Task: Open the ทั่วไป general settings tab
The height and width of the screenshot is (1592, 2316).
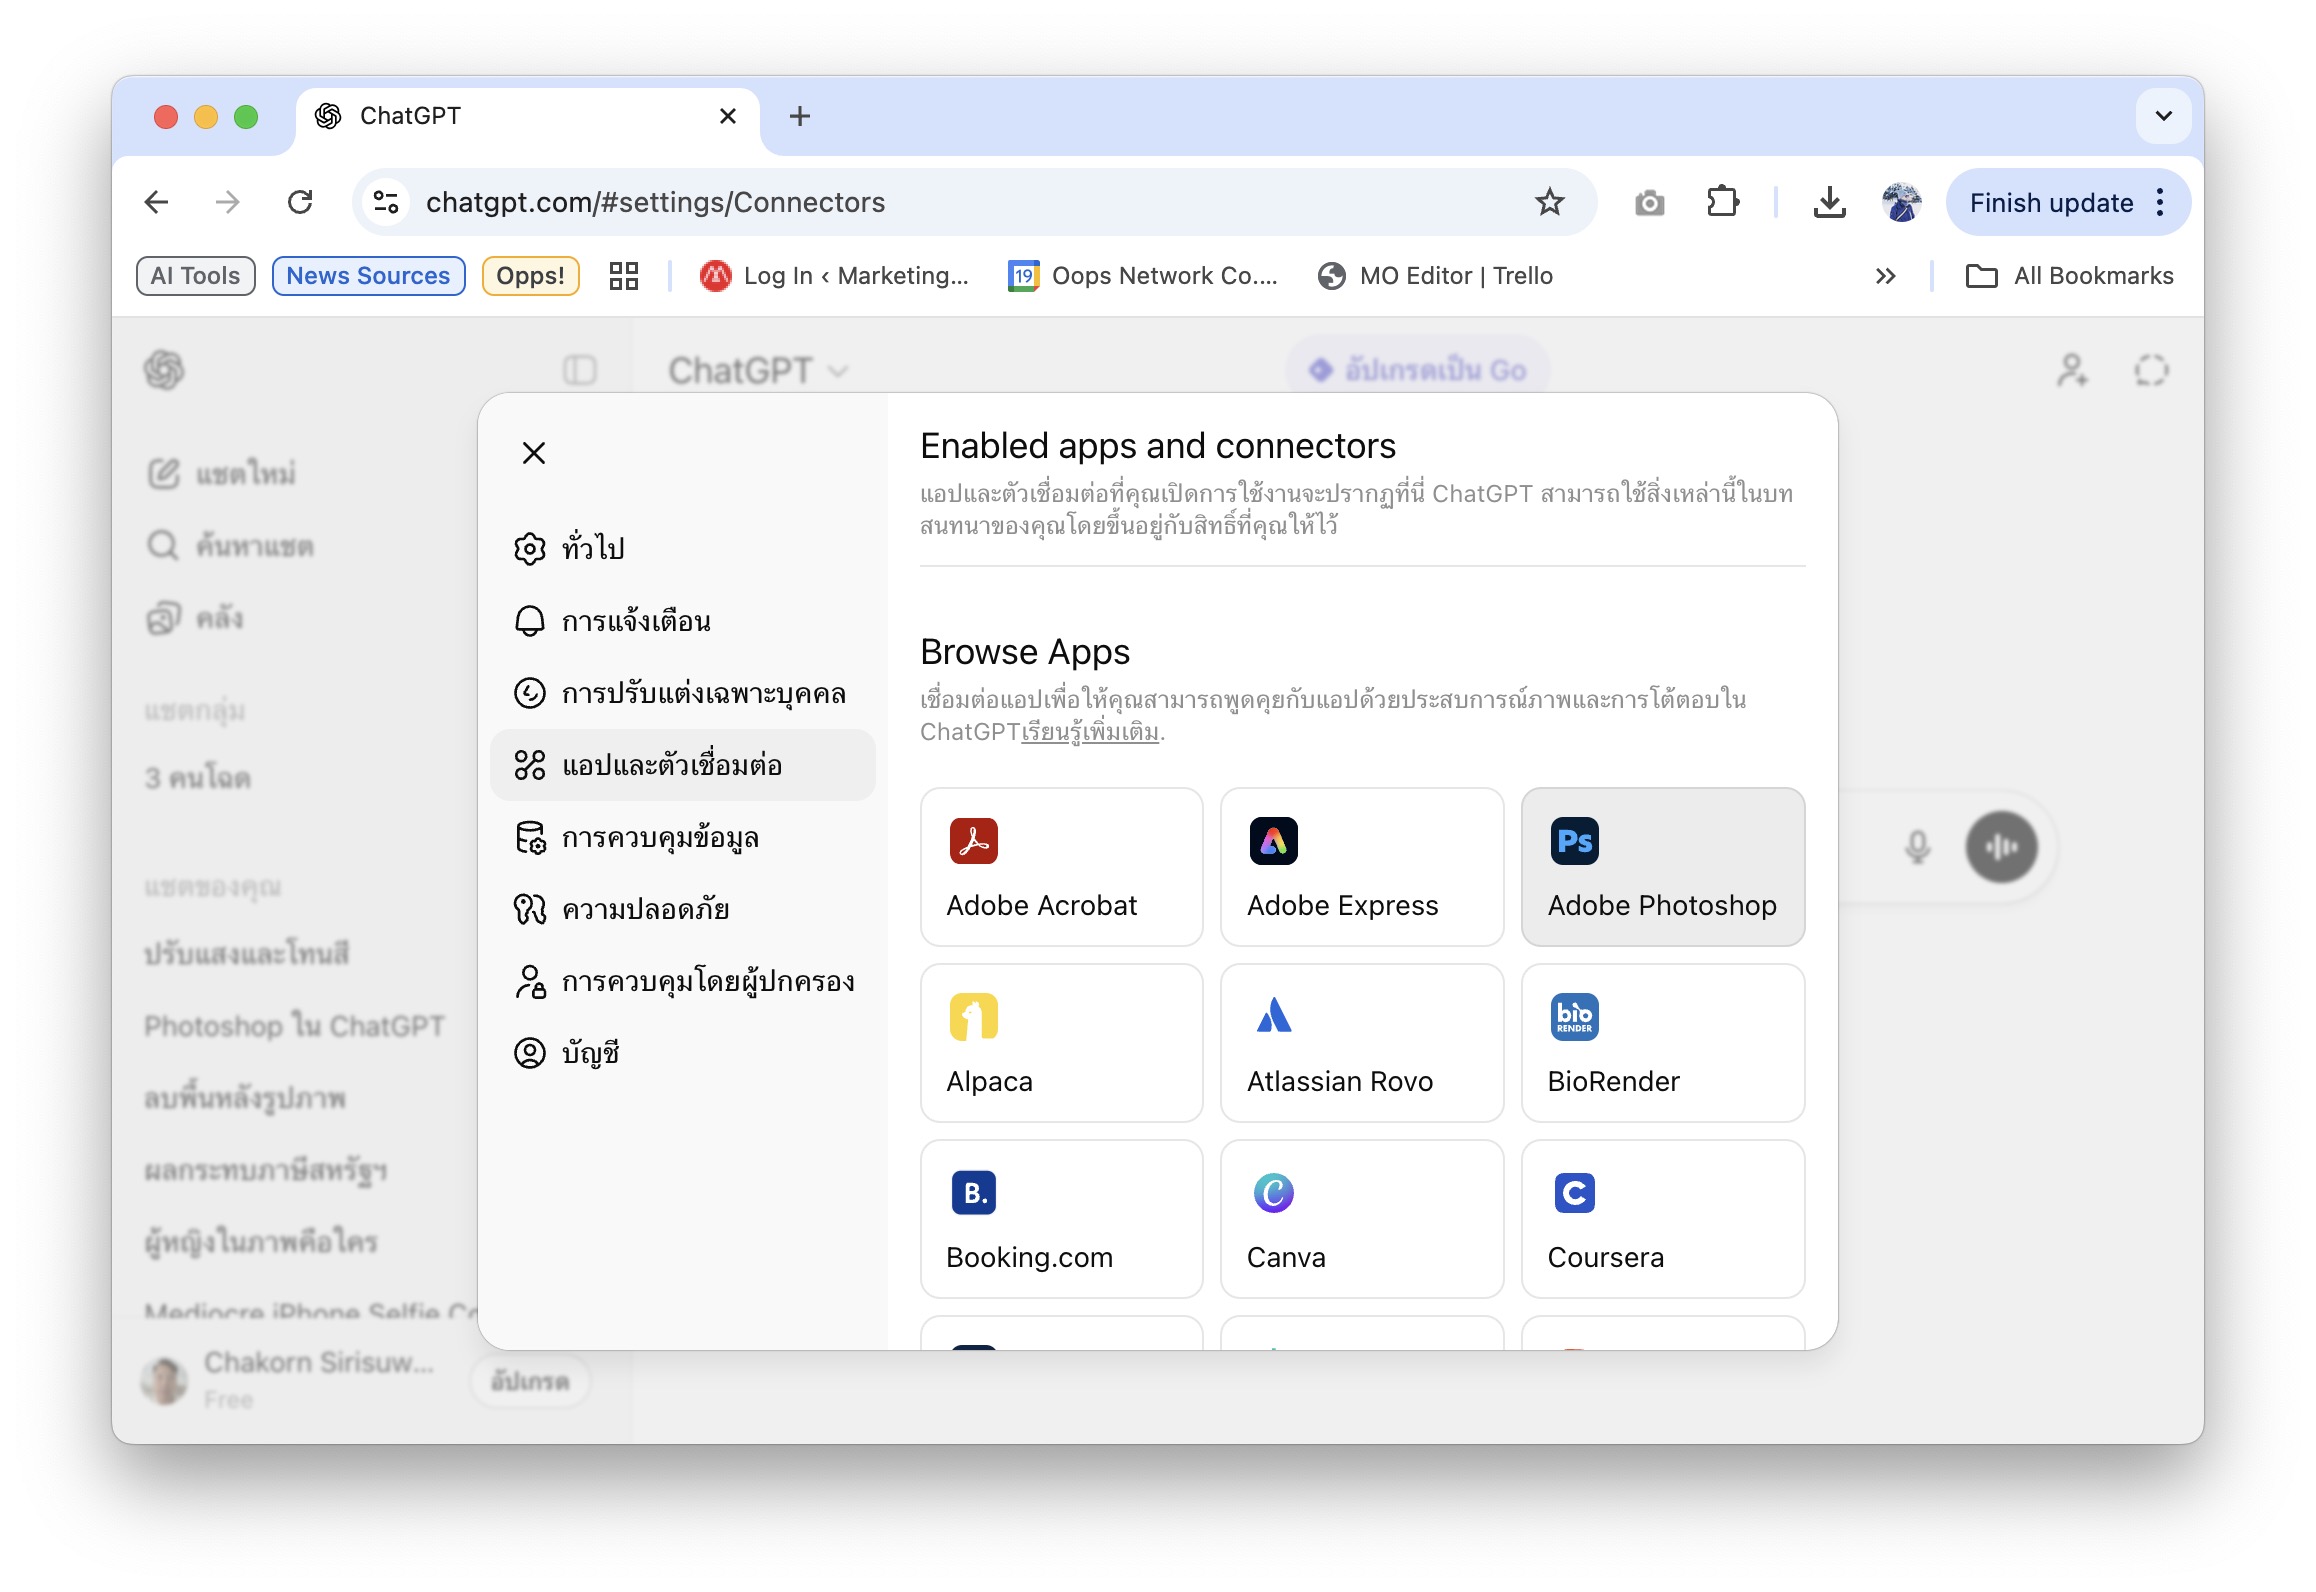Action: coord(683,548)
